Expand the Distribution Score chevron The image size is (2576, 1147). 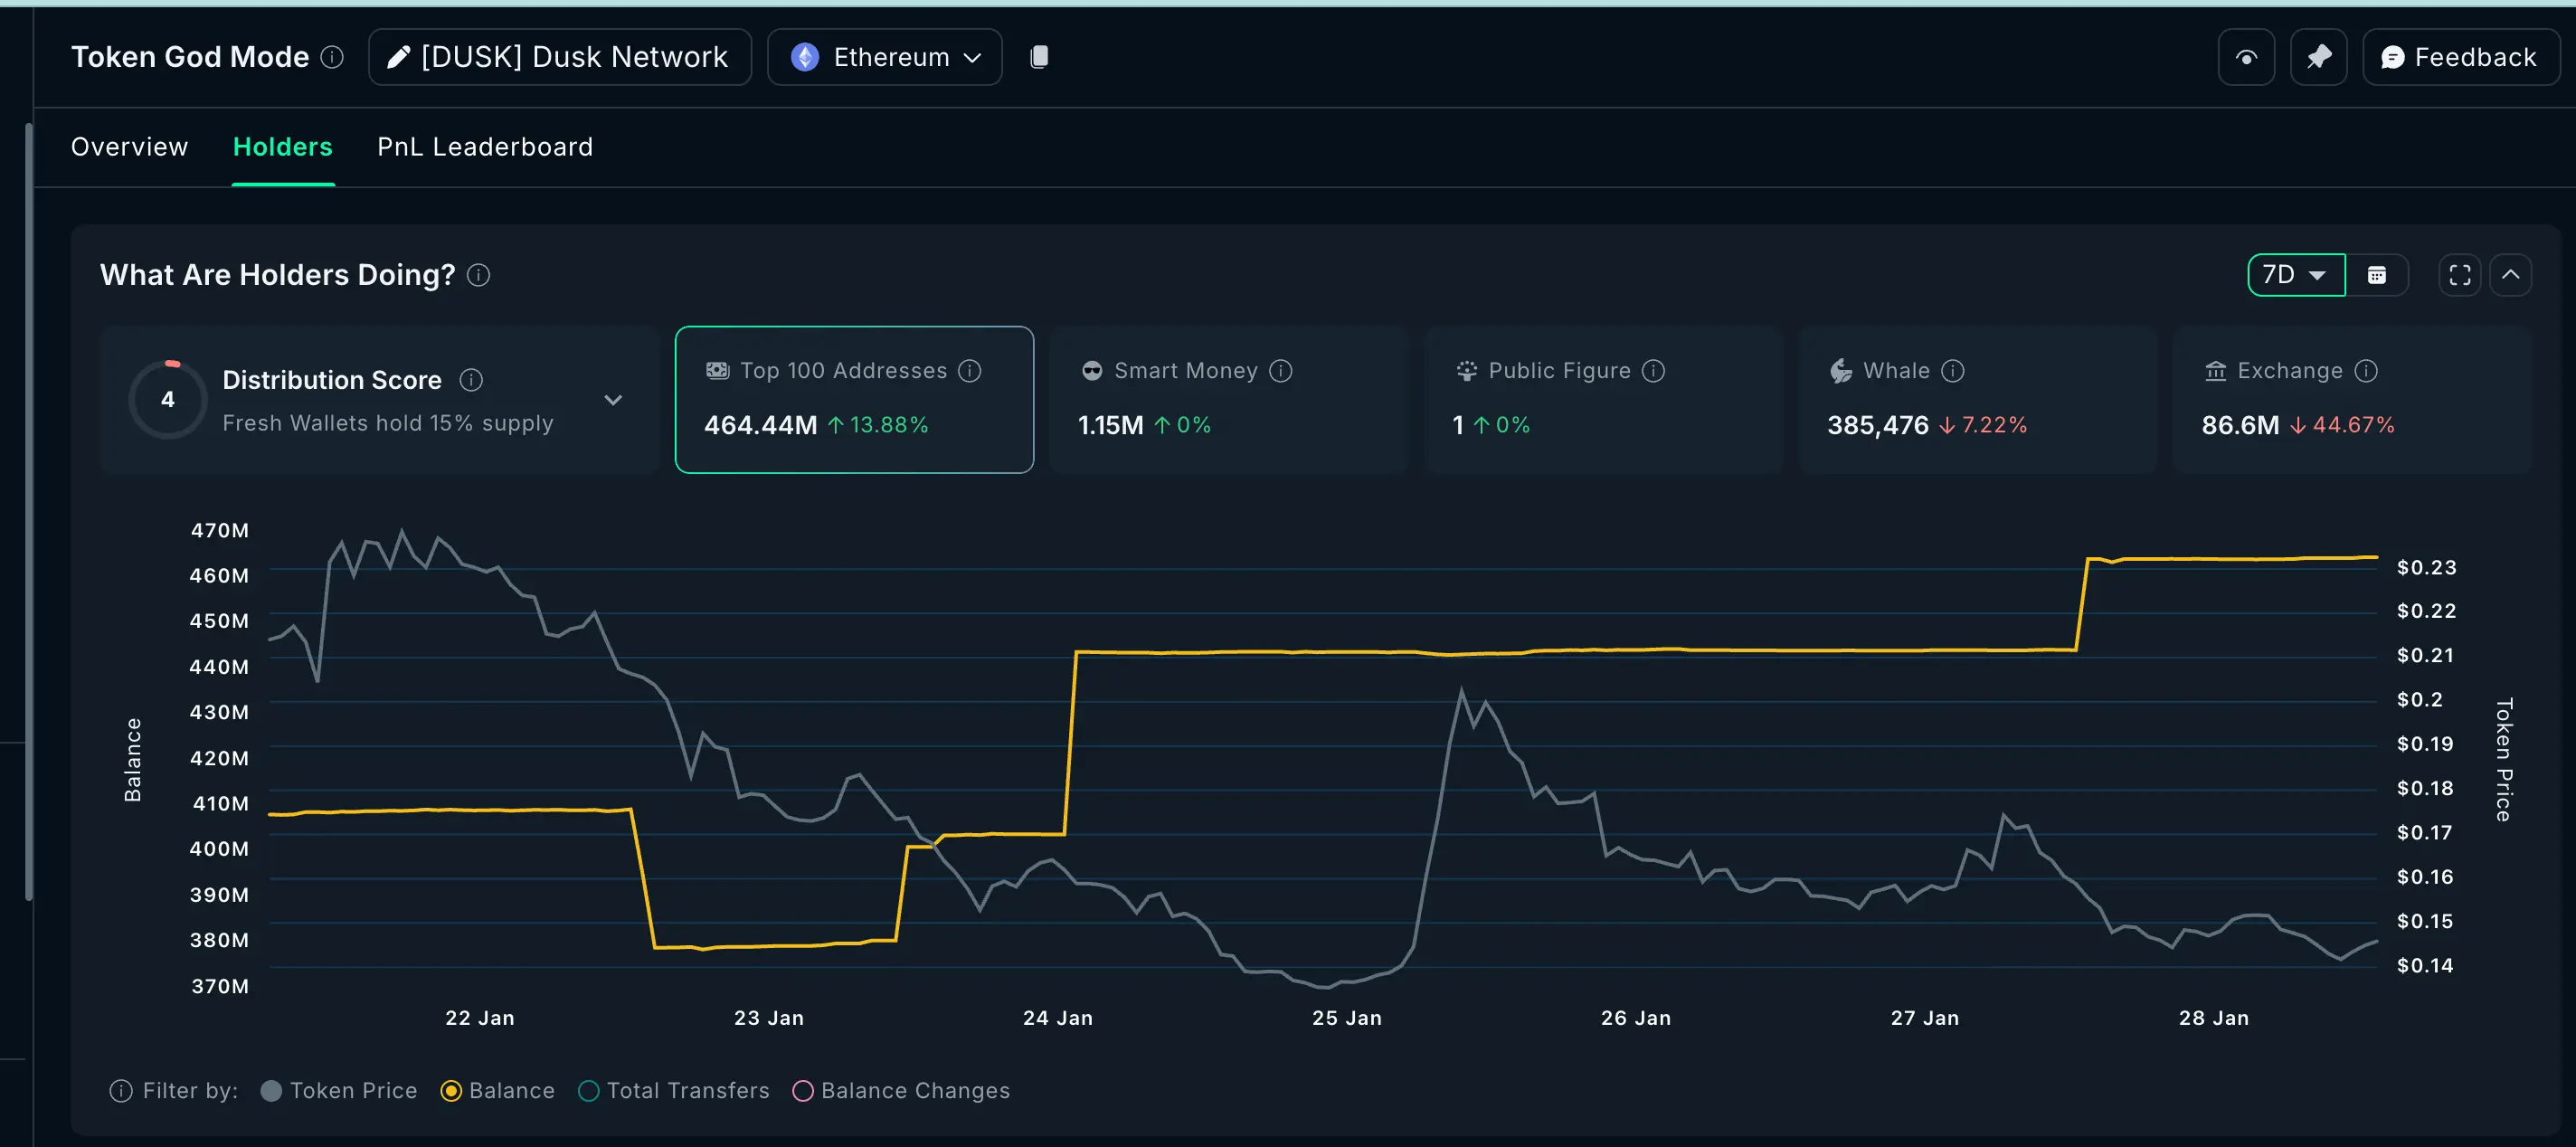(x=613, y=400)
